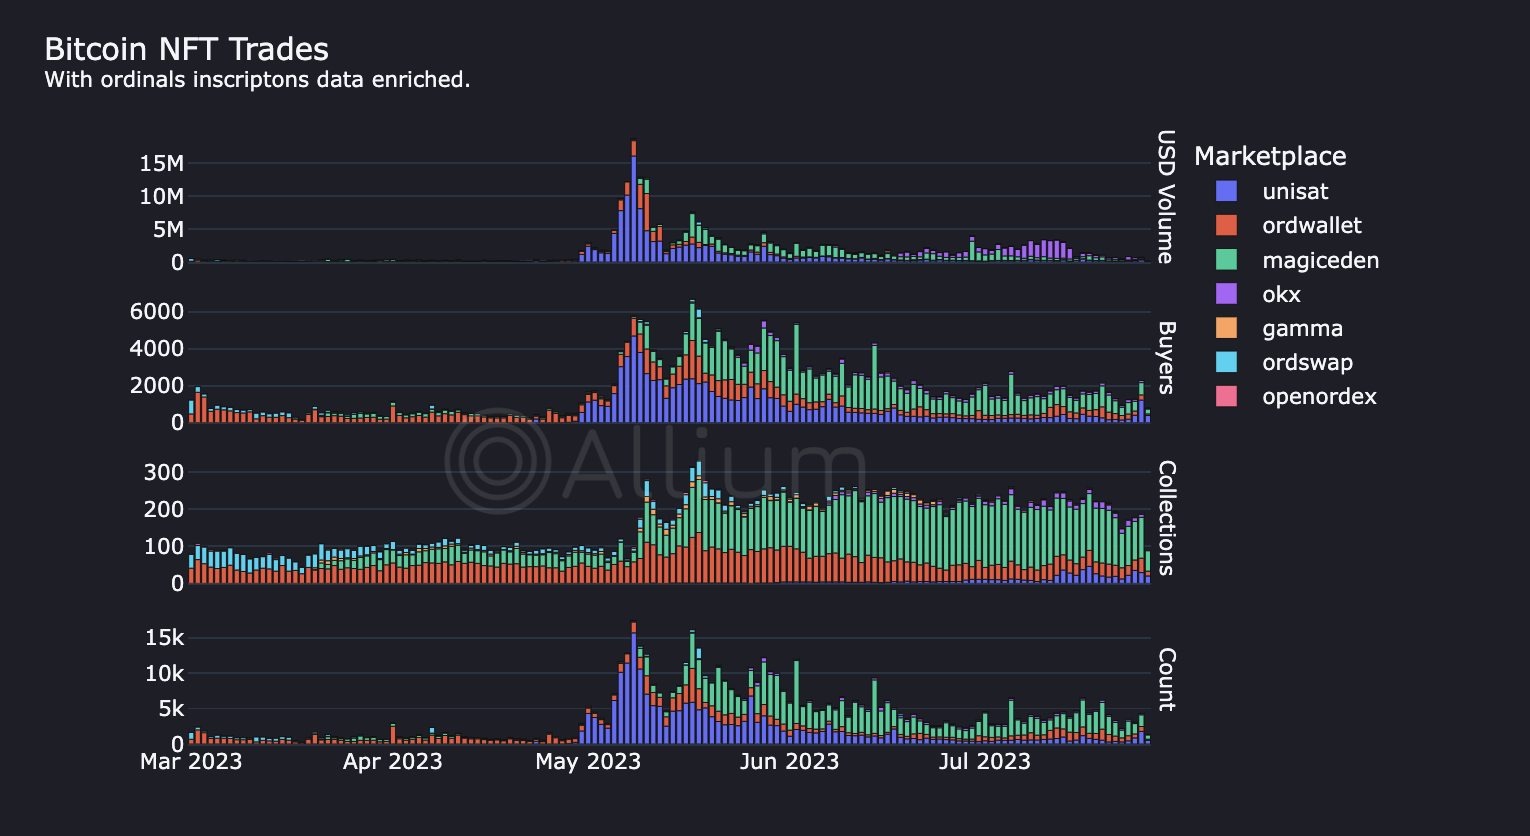The image size is (1530, 836).
Task: Click the ordinals inscriptions subtitle text
Action: click(x=257, y=80)
